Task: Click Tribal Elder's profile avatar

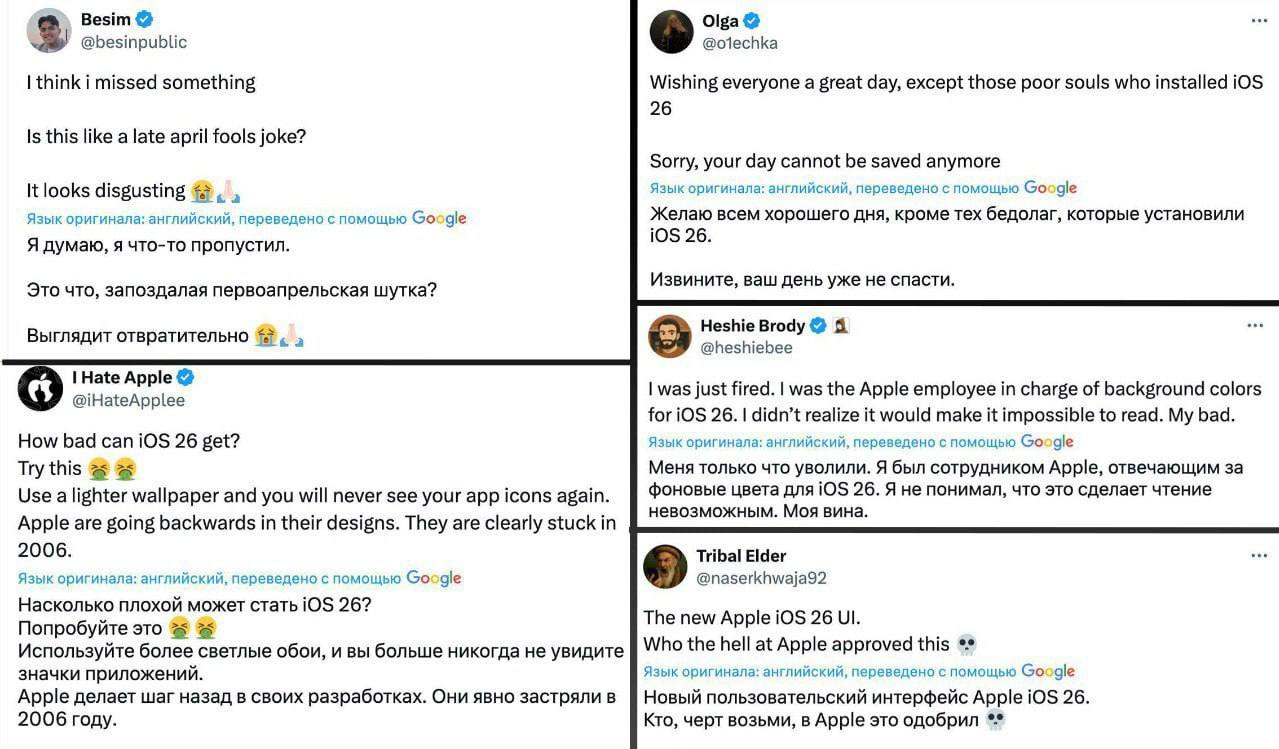Action: (665, 567)
